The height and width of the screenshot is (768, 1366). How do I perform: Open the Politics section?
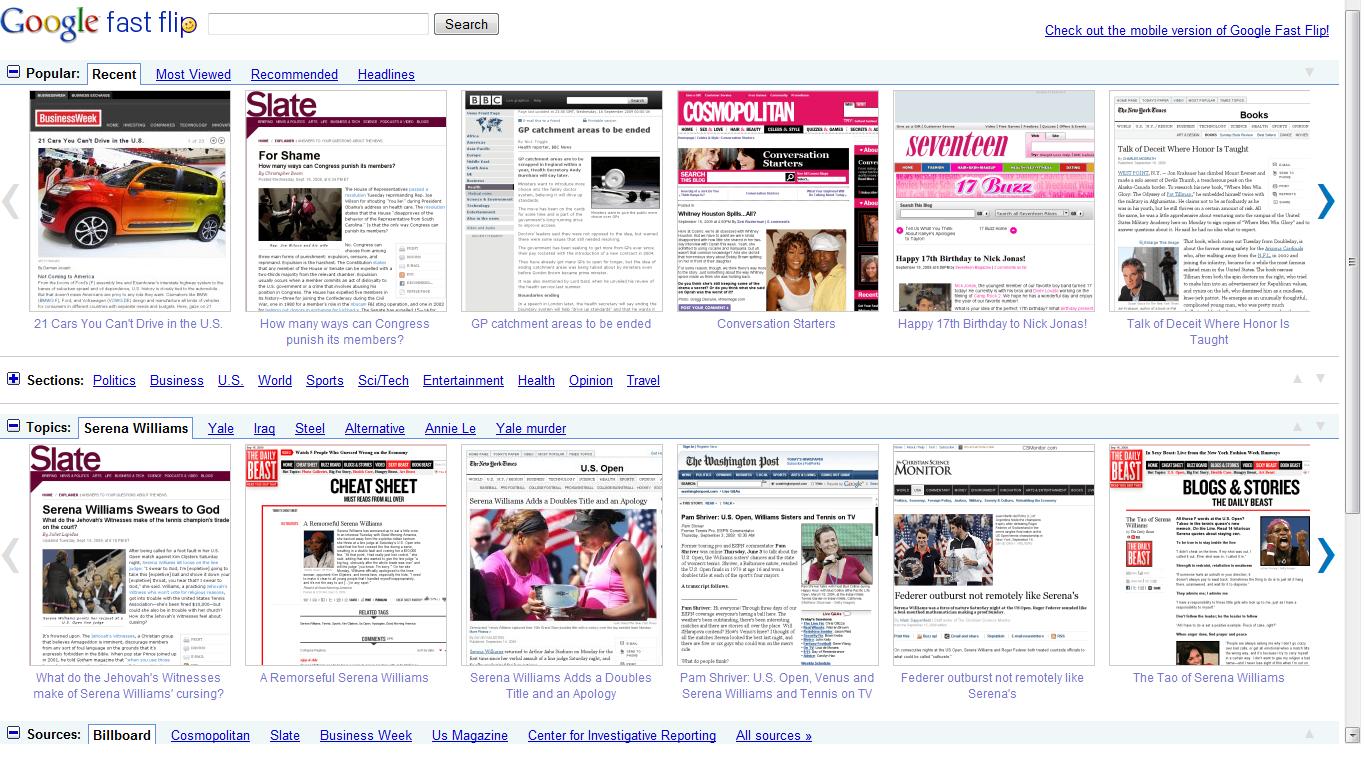pyautogui.click(x=114, y=380)
